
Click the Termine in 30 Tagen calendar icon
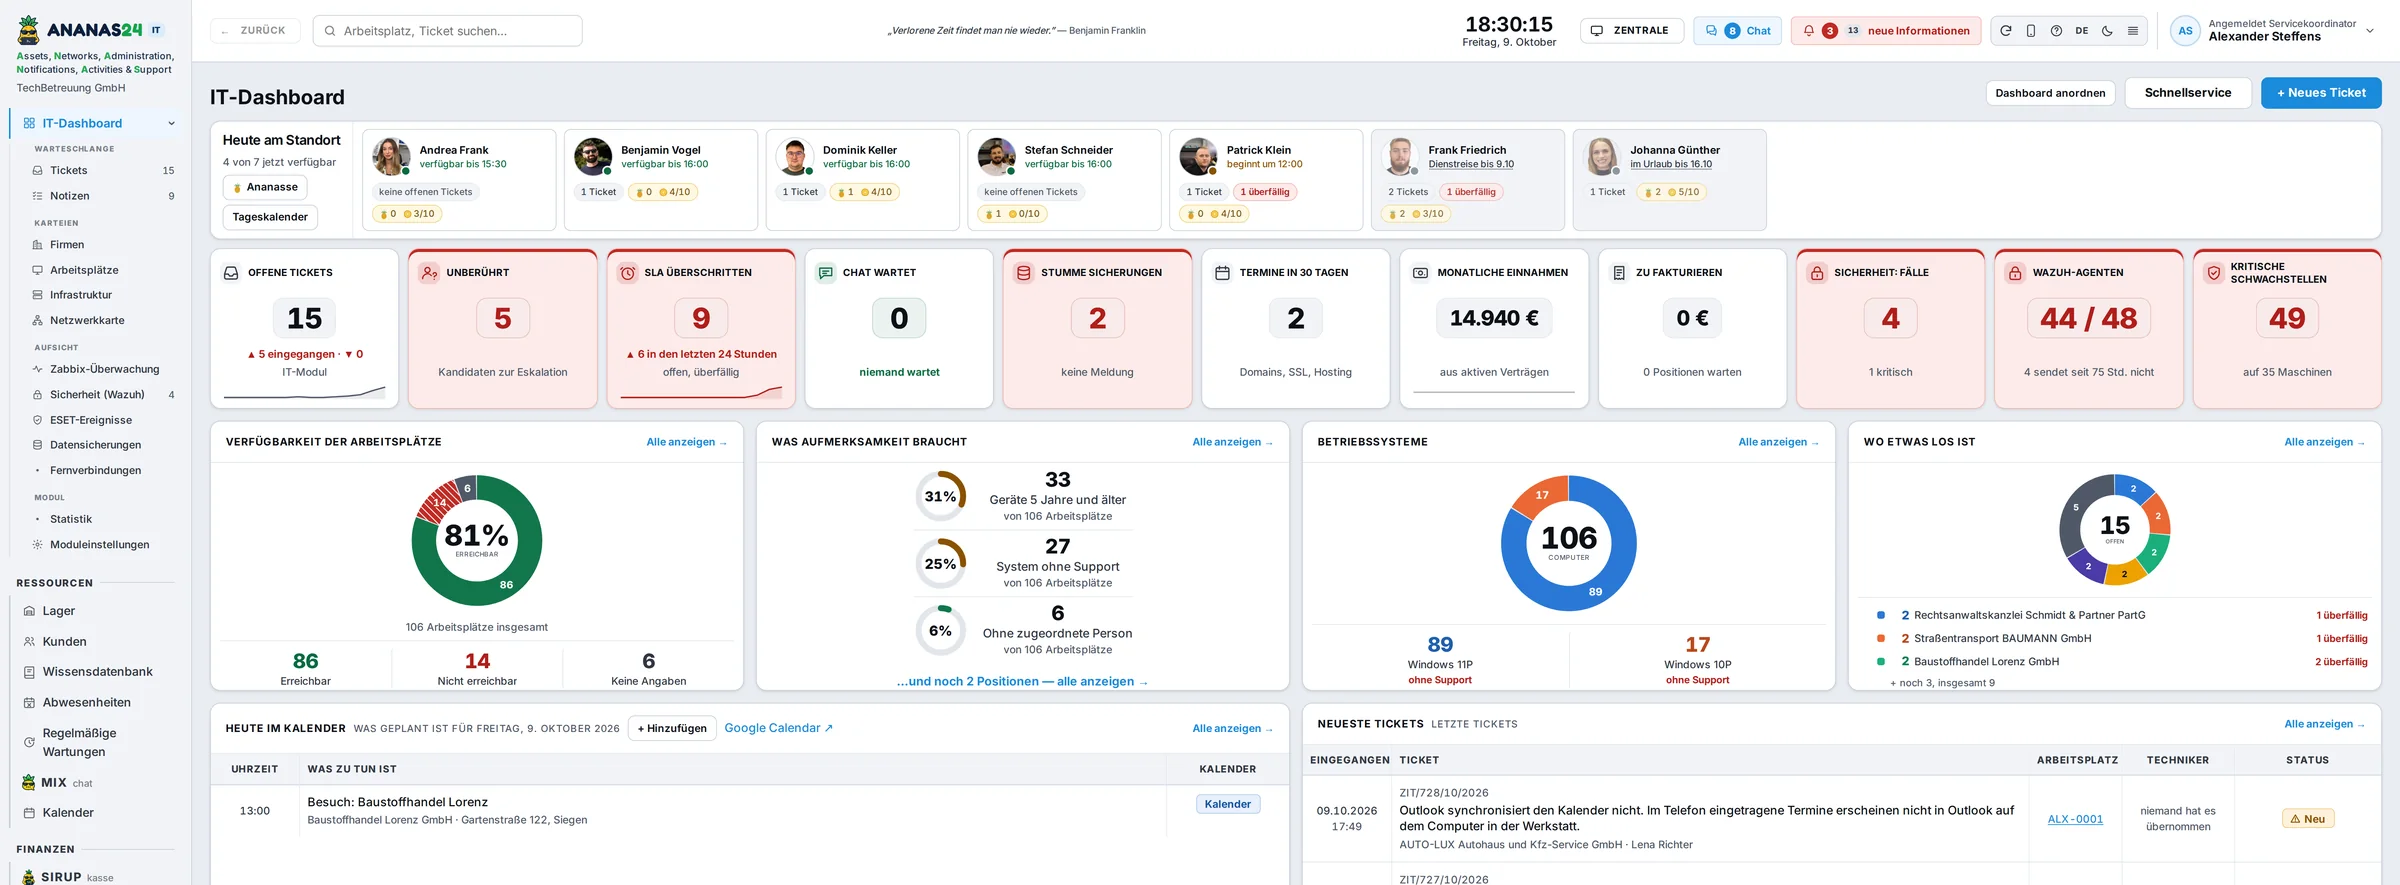click(1222, 273)
